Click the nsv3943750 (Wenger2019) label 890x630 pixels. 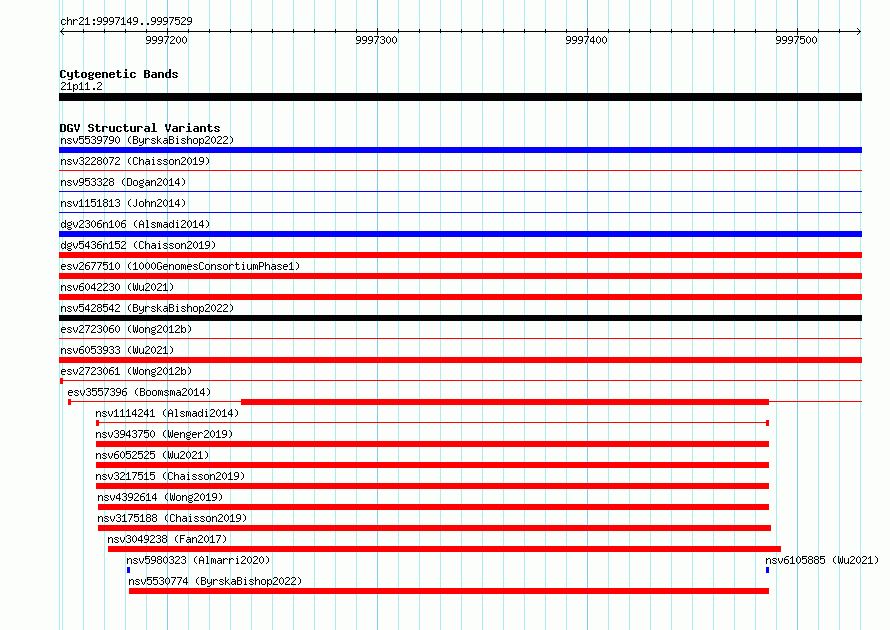[x=164, y=434]
